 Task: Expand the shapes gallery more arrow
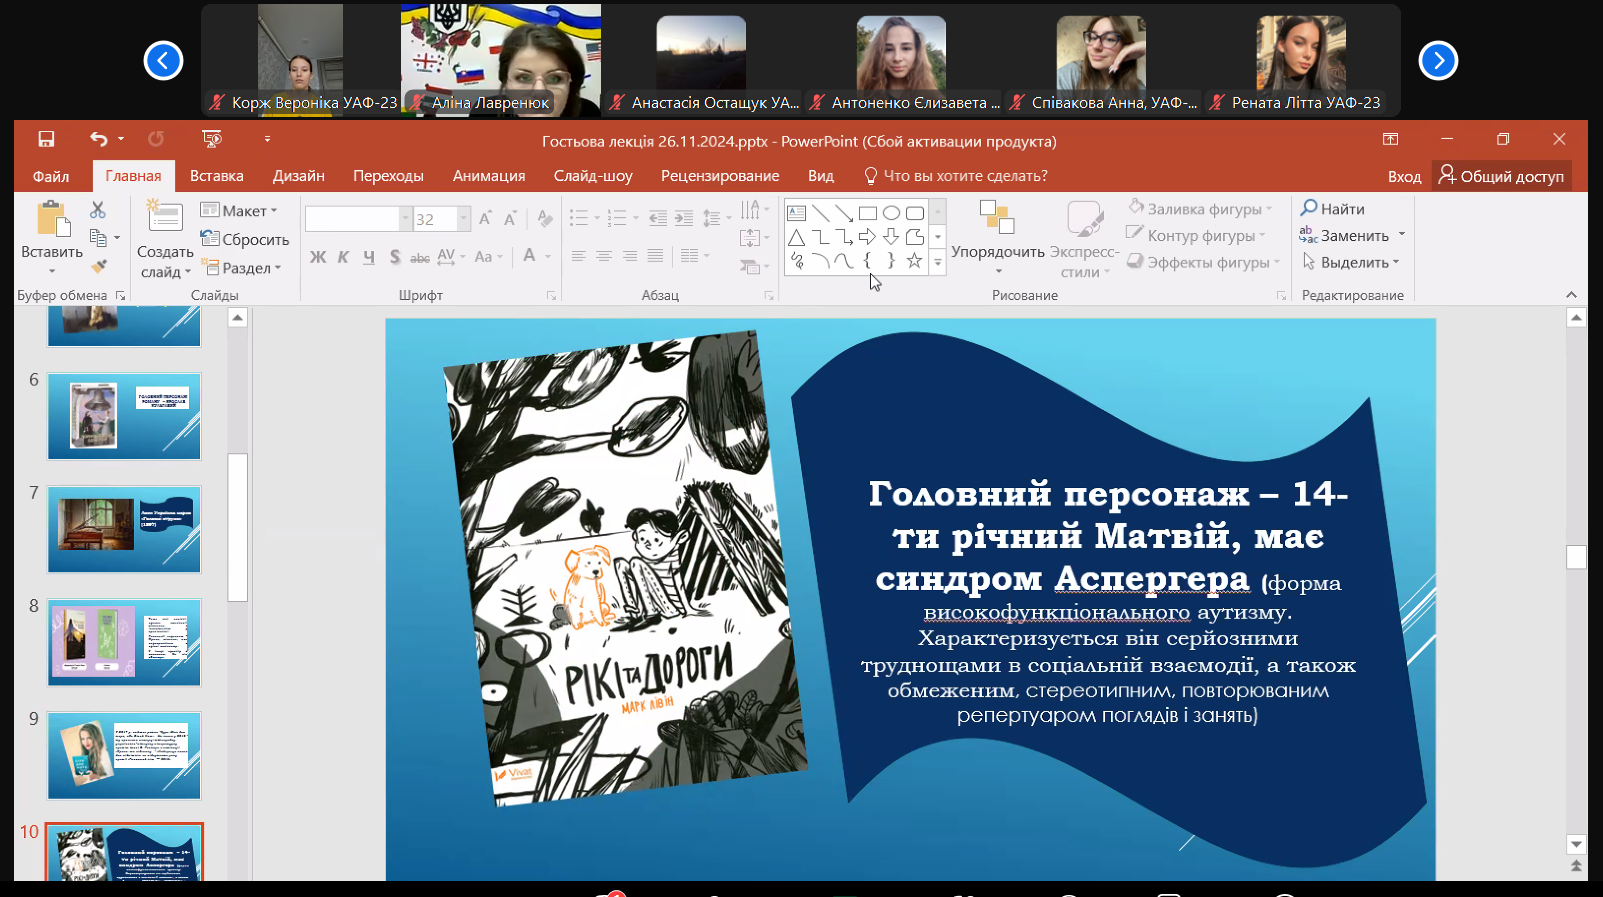[938, 262]
